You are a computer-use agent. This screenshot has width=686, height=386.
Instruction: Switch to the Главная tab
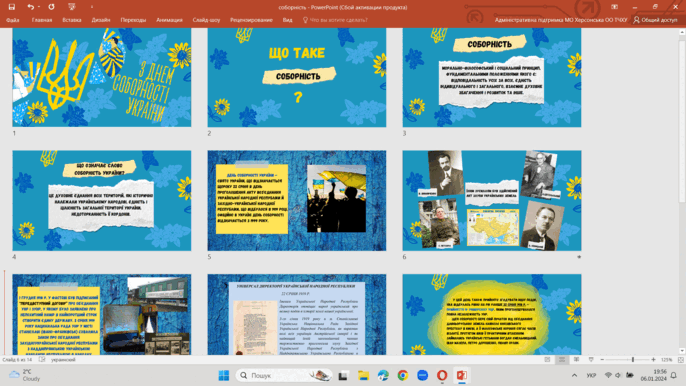pyautogui.click(x=42, y=20)
